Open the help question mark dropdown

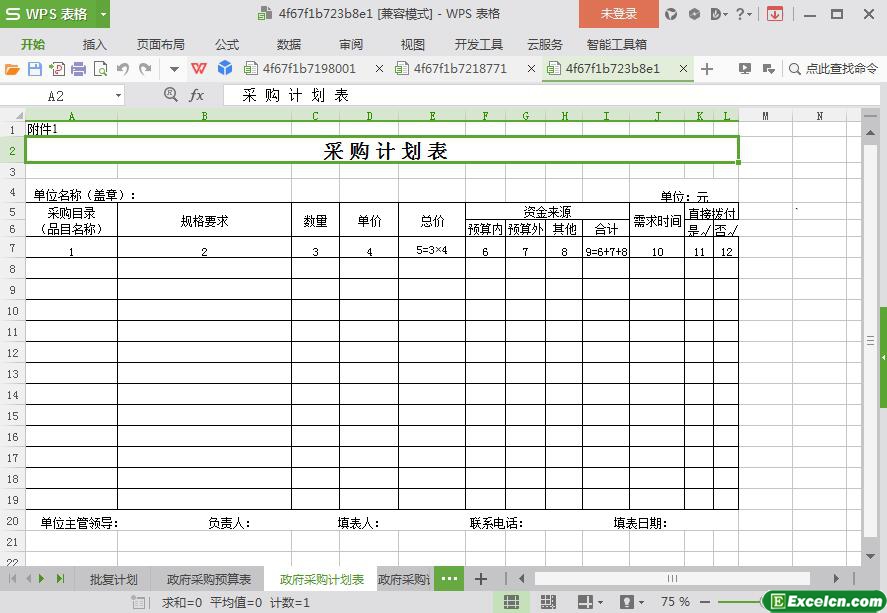(x=744, y=14)
